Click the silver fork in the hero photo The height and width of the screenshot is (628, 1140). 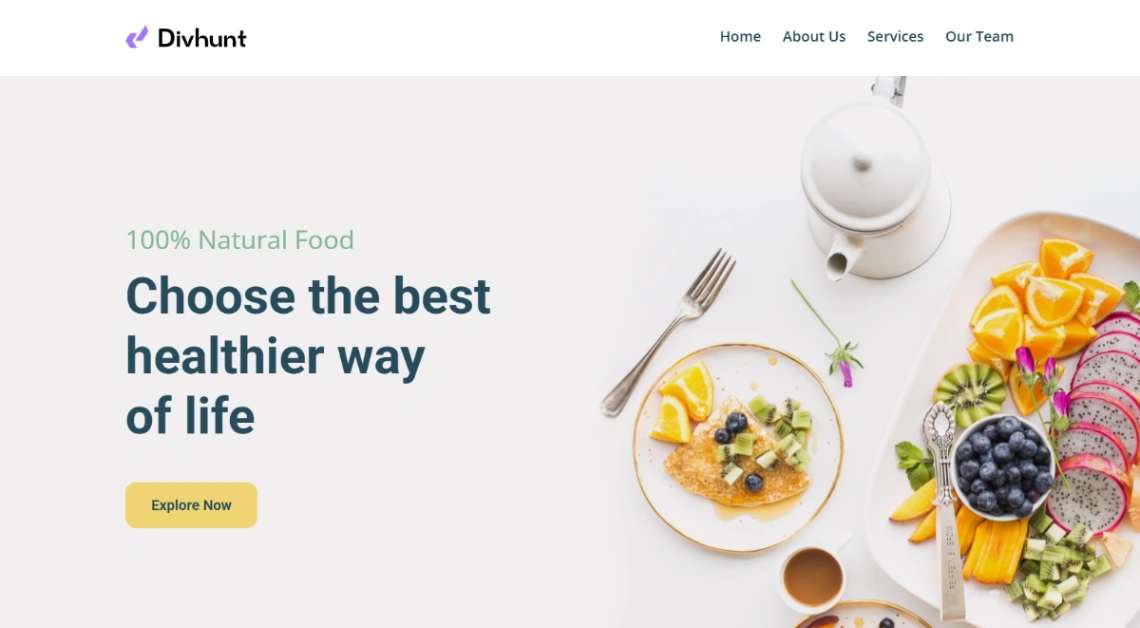667,332
